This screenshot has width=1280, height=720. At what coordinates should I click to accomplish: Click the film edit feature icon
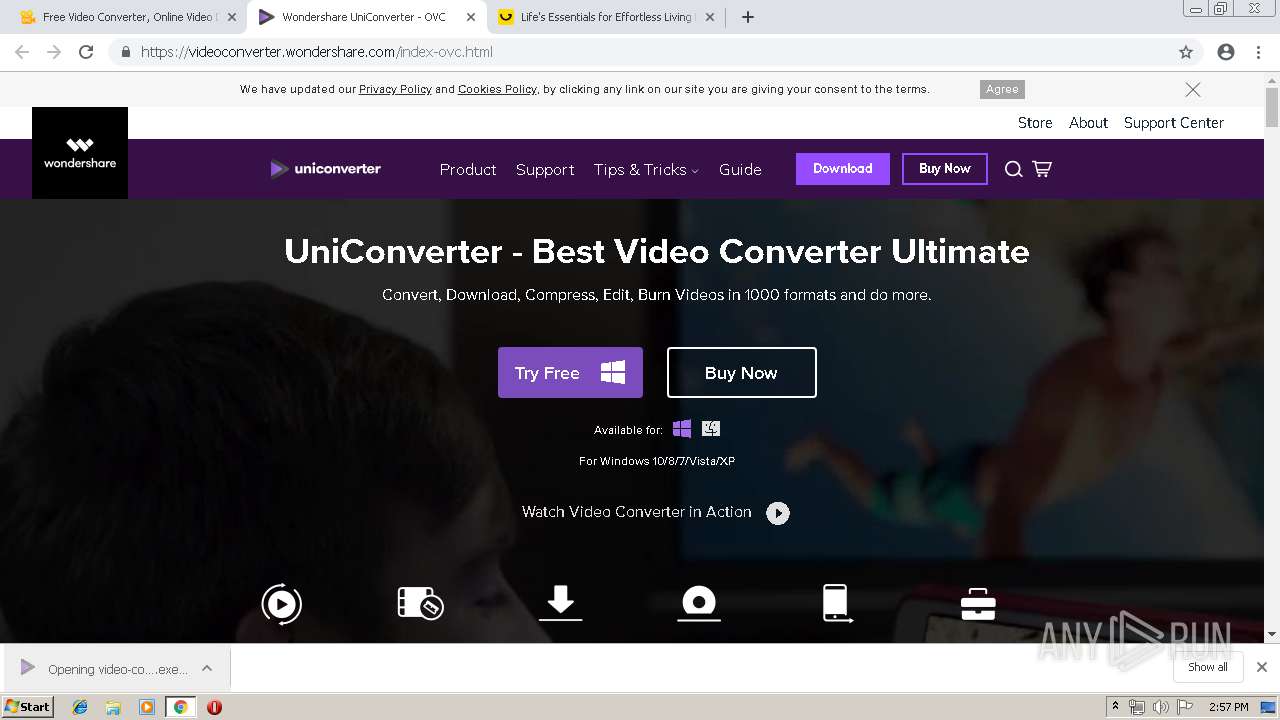click(x=420, y=602)
